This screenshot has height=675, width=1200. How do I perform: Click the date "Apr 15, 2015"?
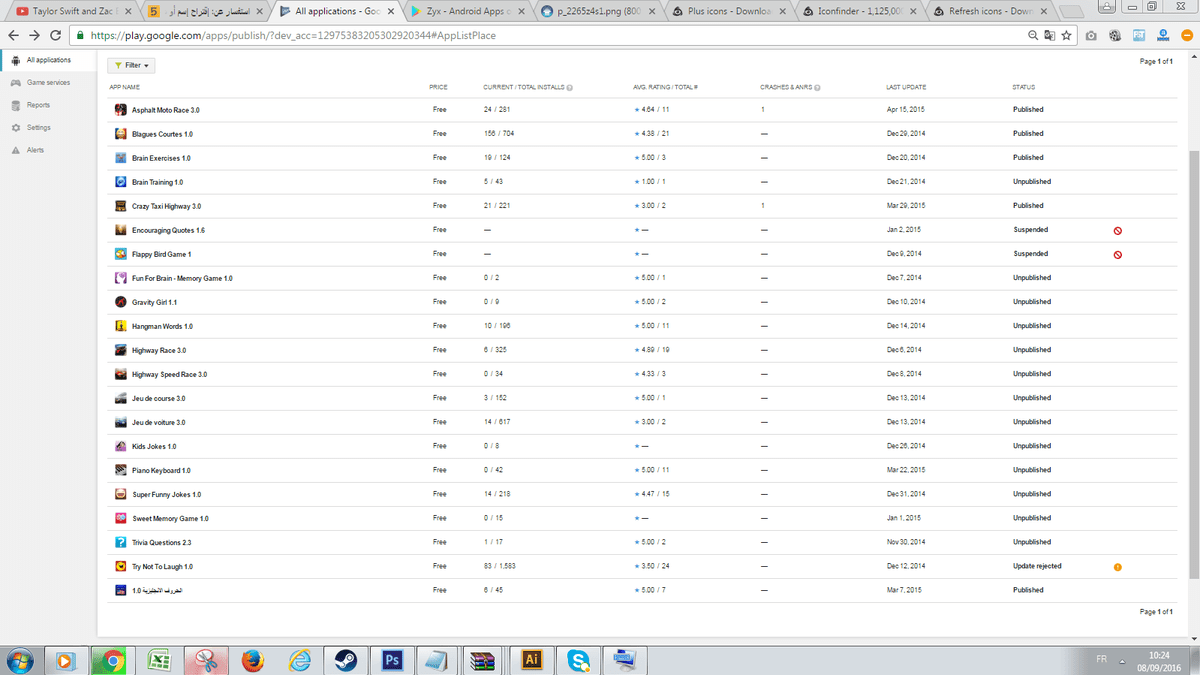[905, 110]
